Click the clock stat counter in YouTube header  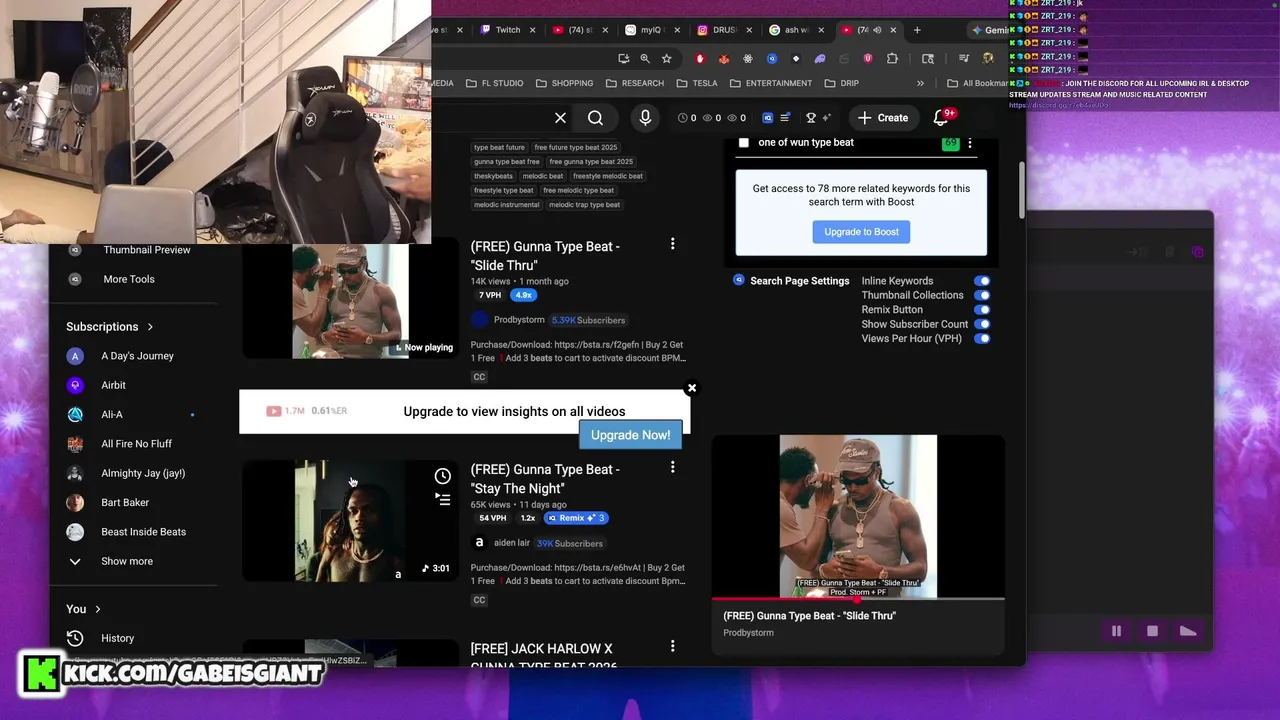pyautogui.click(x=687, y=118)
